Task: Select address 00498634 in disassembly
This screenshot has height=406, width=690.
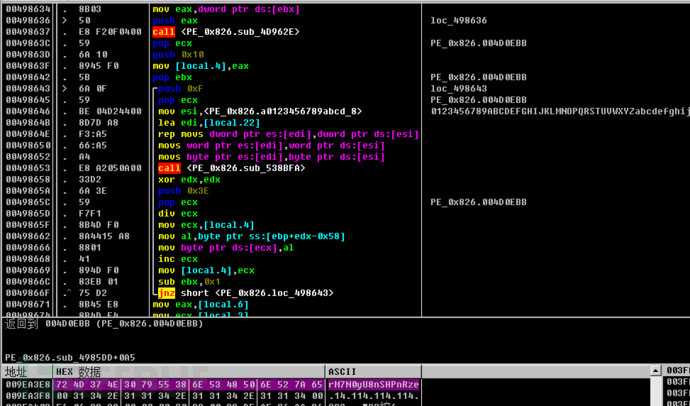Action: click(x=26, y=9)
